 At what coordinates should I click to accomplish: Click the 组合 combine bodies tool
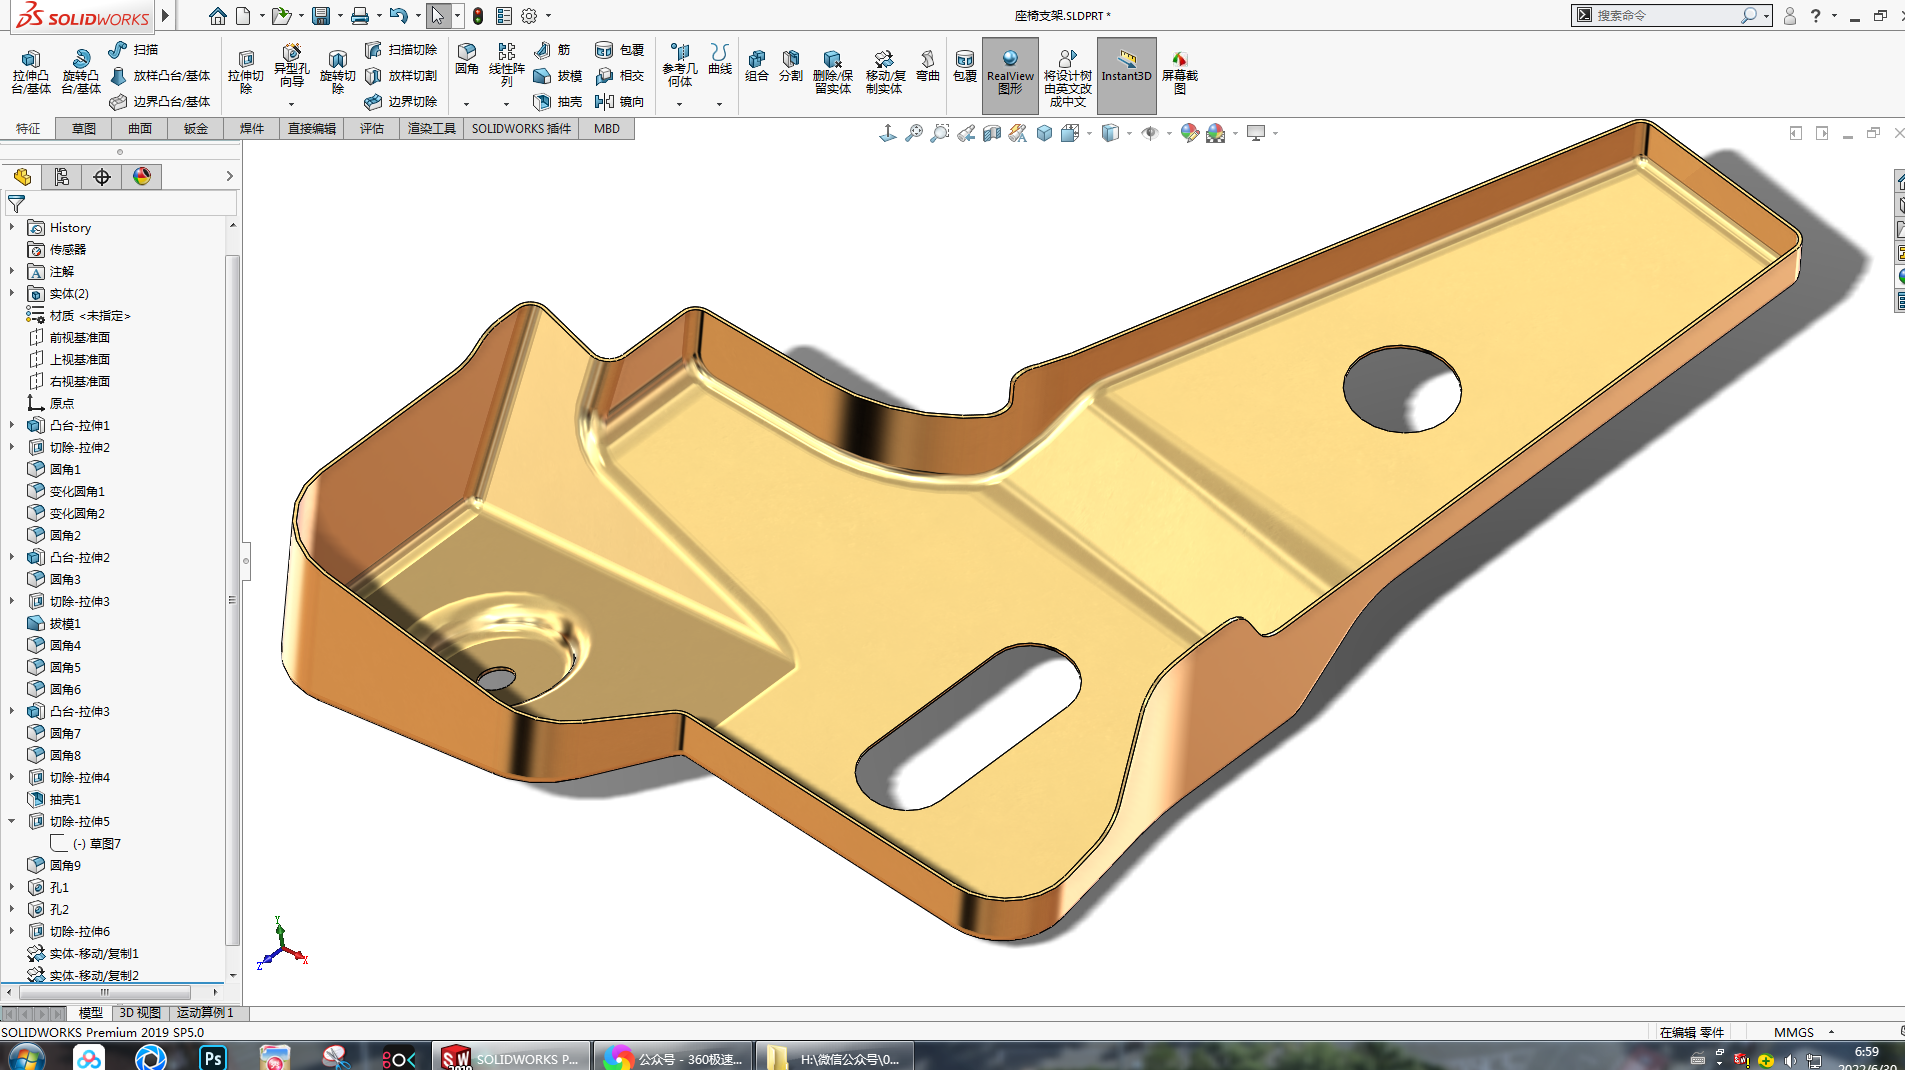[x=757, y=66]
